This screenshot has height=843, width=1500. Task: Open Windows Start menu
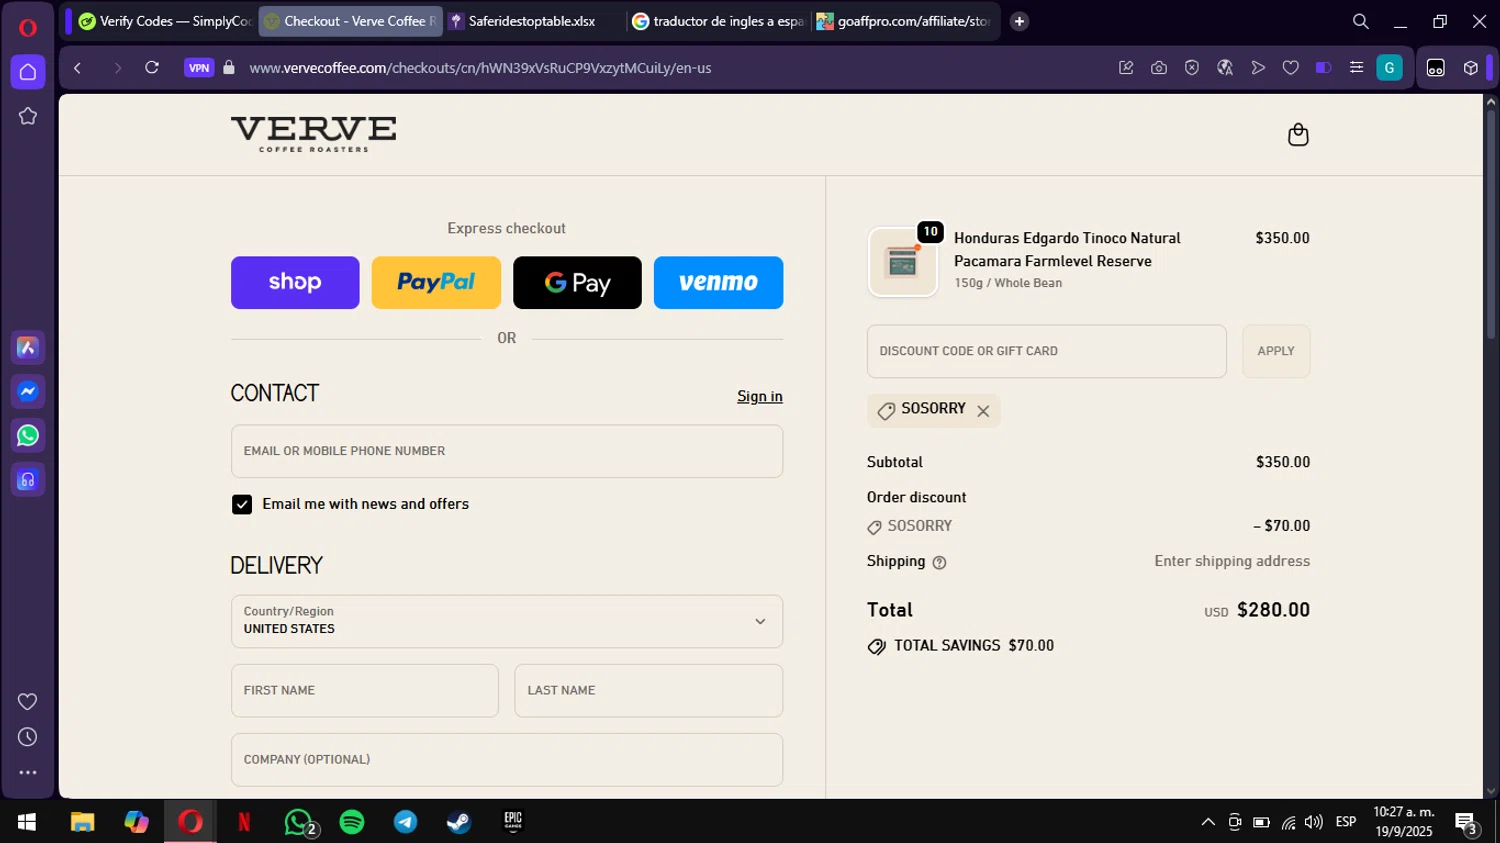[x=27, y=822]
